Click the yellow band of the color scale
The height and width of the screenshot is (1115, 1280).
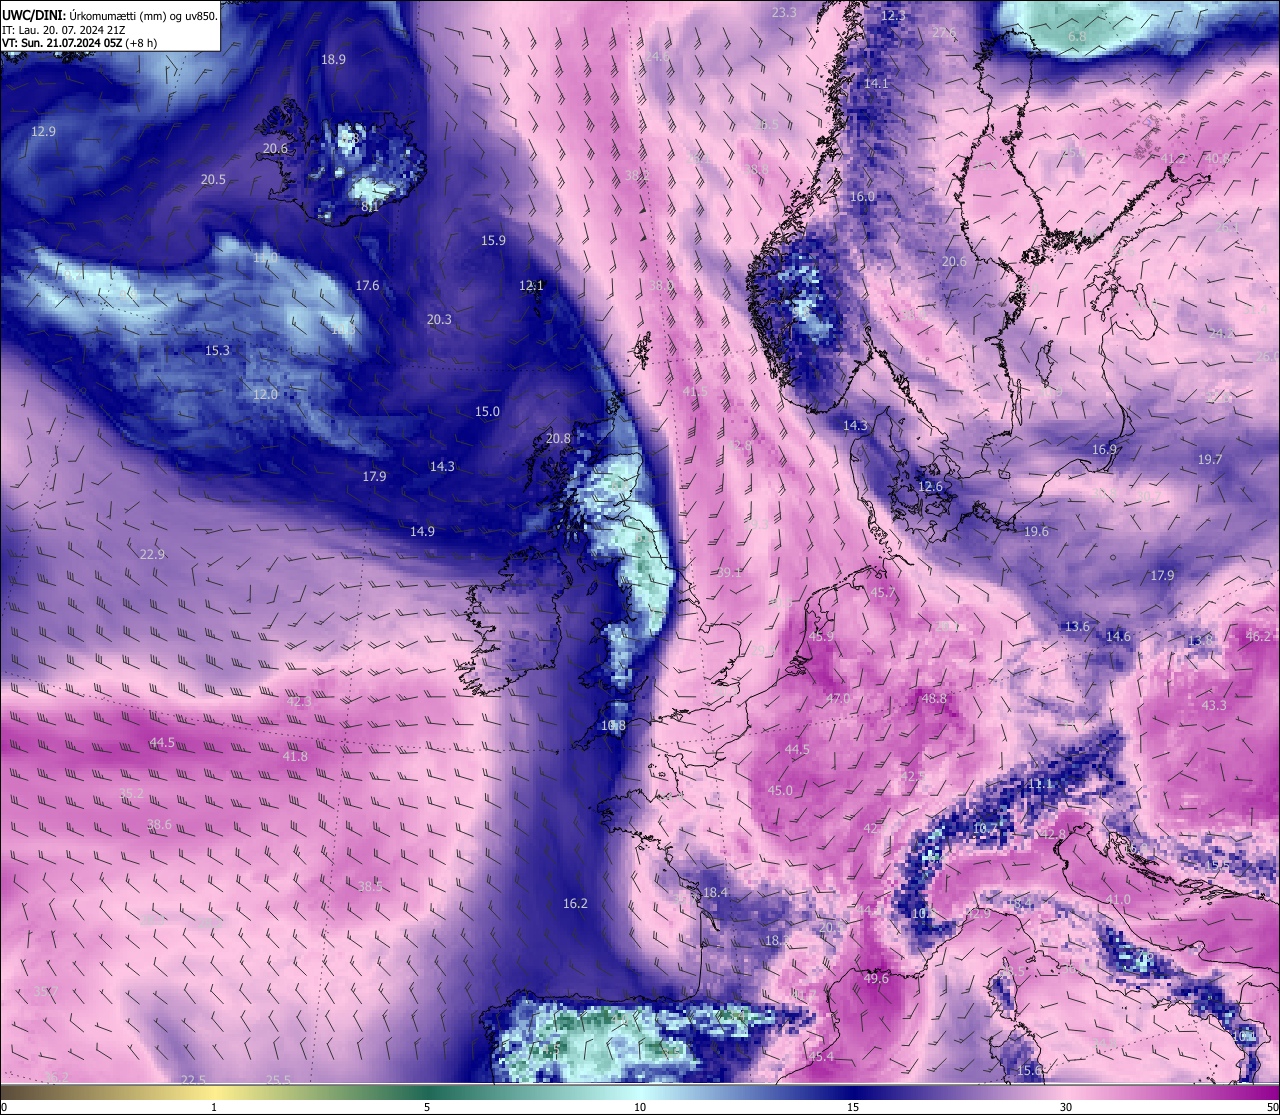tap(214, 1092)
